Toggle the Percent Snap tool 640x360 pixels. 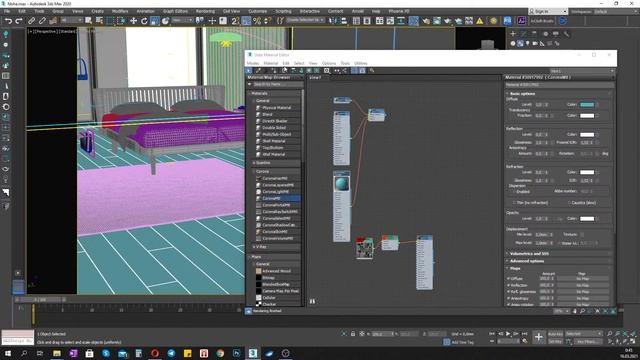click(x=257, y=21)
